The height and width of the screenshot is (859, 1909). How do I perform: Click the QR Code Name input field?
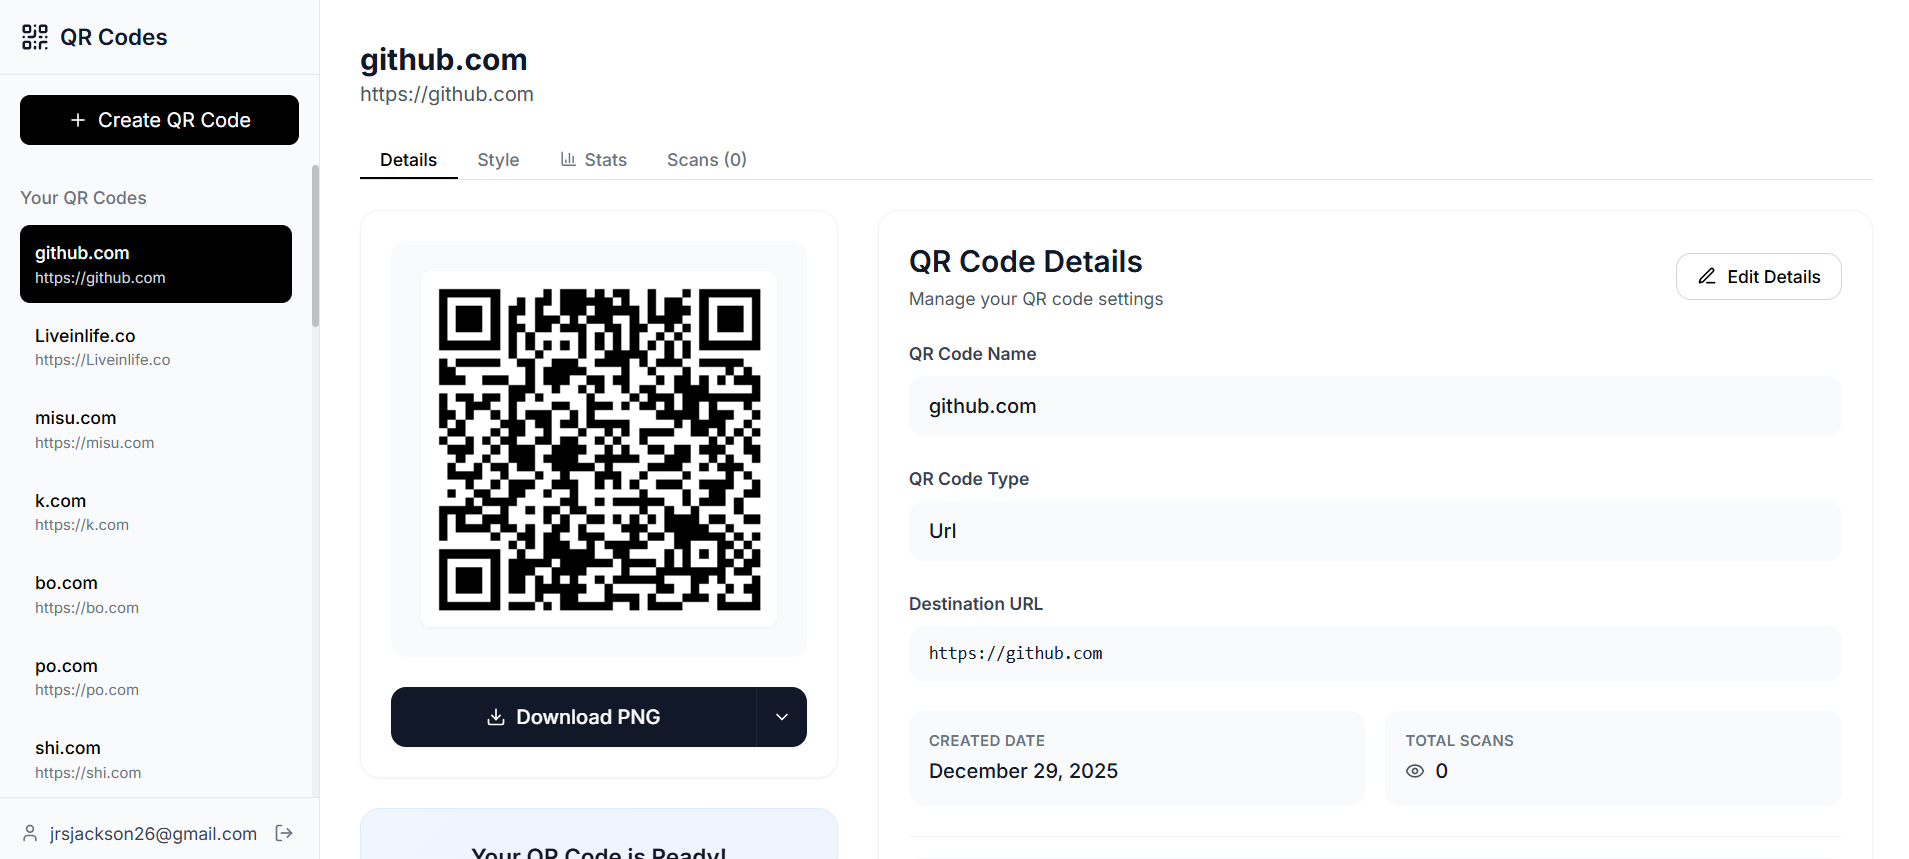tap(1374, 406)
